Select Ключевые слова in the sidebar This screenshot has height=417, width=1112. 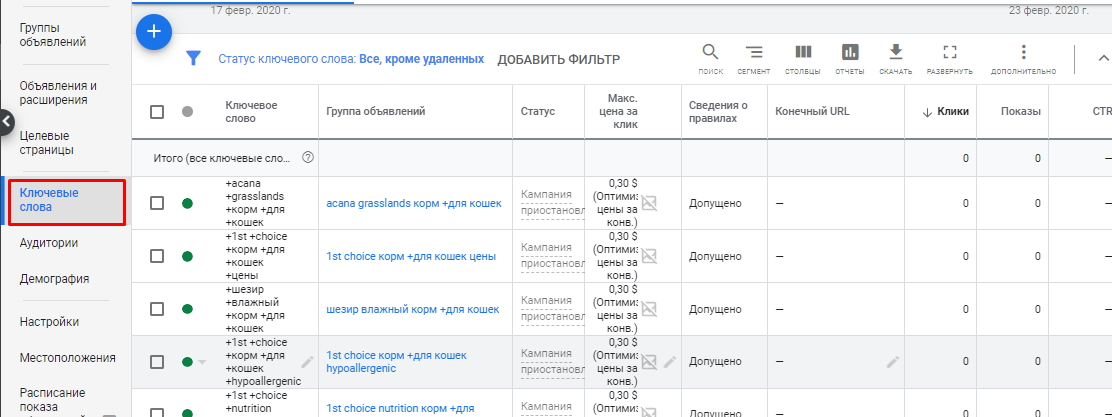[x=65, y=200]
